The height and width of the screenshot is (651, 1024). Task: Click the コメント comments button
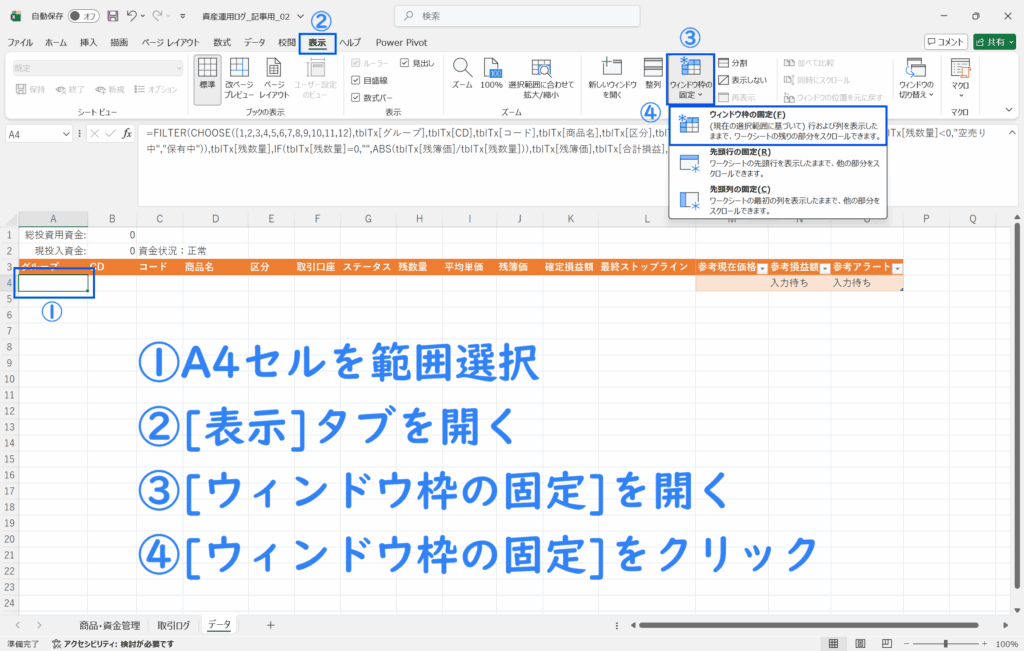[945, 42]
